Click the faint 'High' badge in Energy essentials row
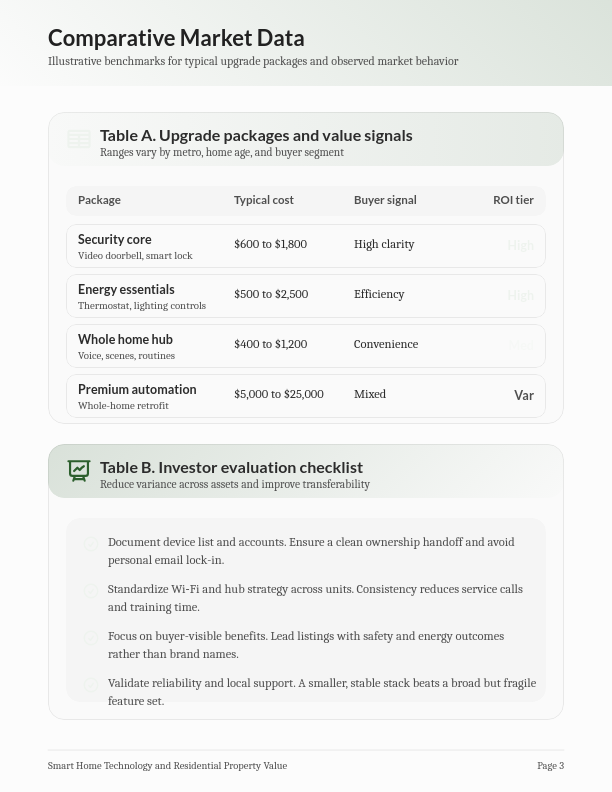The height and width of the screenshot is (792, 612). 520,296
